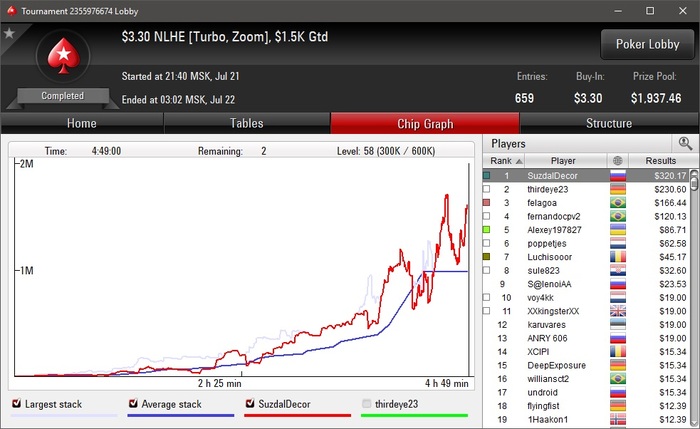Click the PokerStars icon in title bar
700x429 pixels.
pyautogui.click(x=12, y=11)
